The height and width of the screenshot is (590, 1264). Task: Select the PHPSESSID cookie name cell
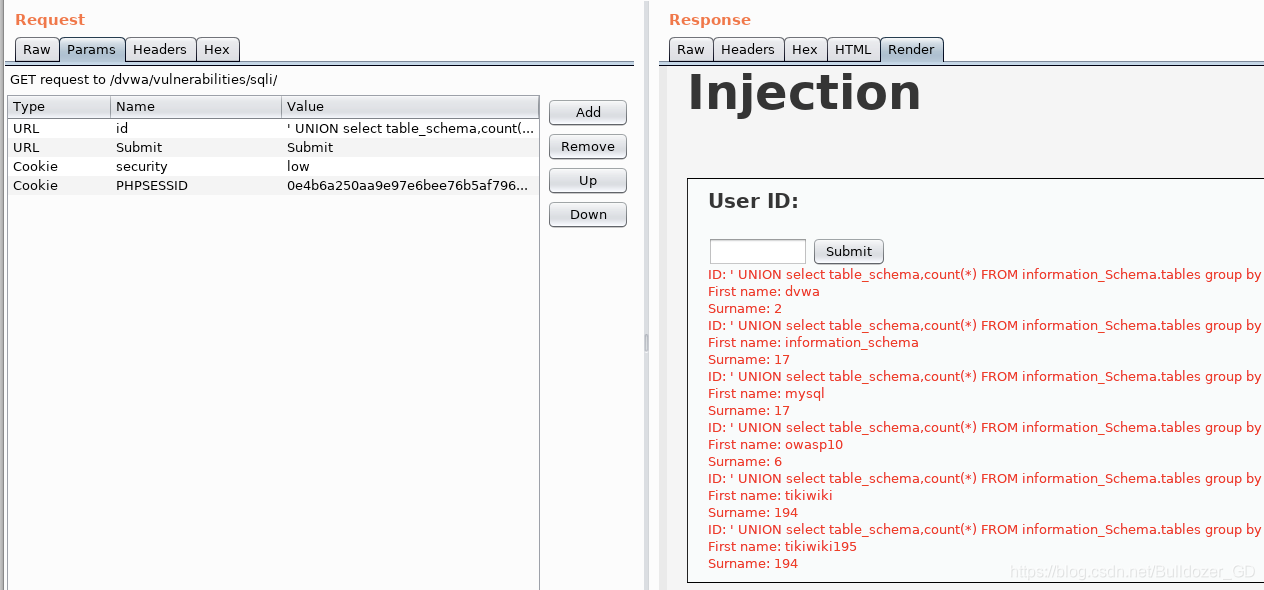pos(197,185)
